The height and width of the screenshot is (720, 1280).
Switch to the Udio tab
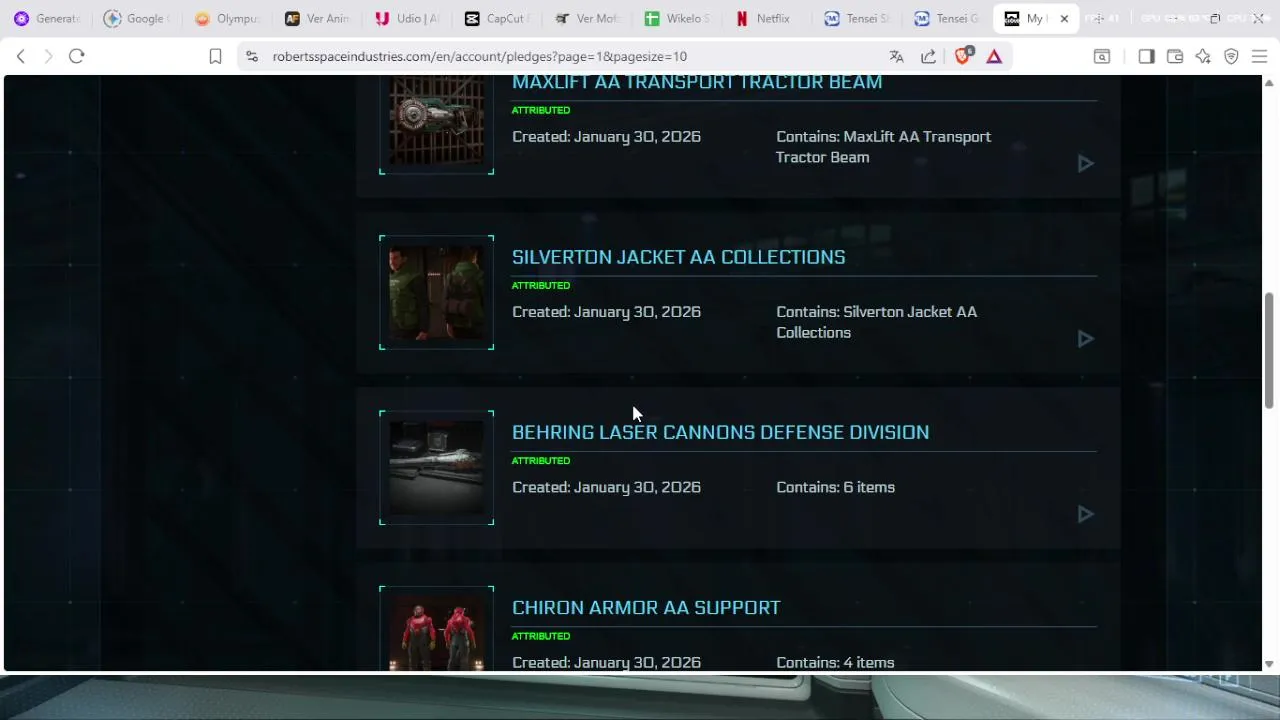coord(407,18)
